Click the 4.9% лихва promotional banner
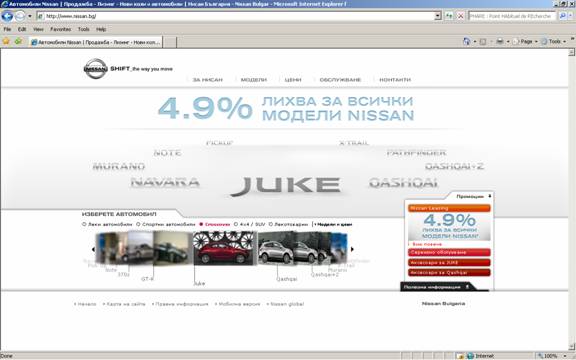This screenshot has height=360, width=576. pyautogui.click(x=286, y=108)
